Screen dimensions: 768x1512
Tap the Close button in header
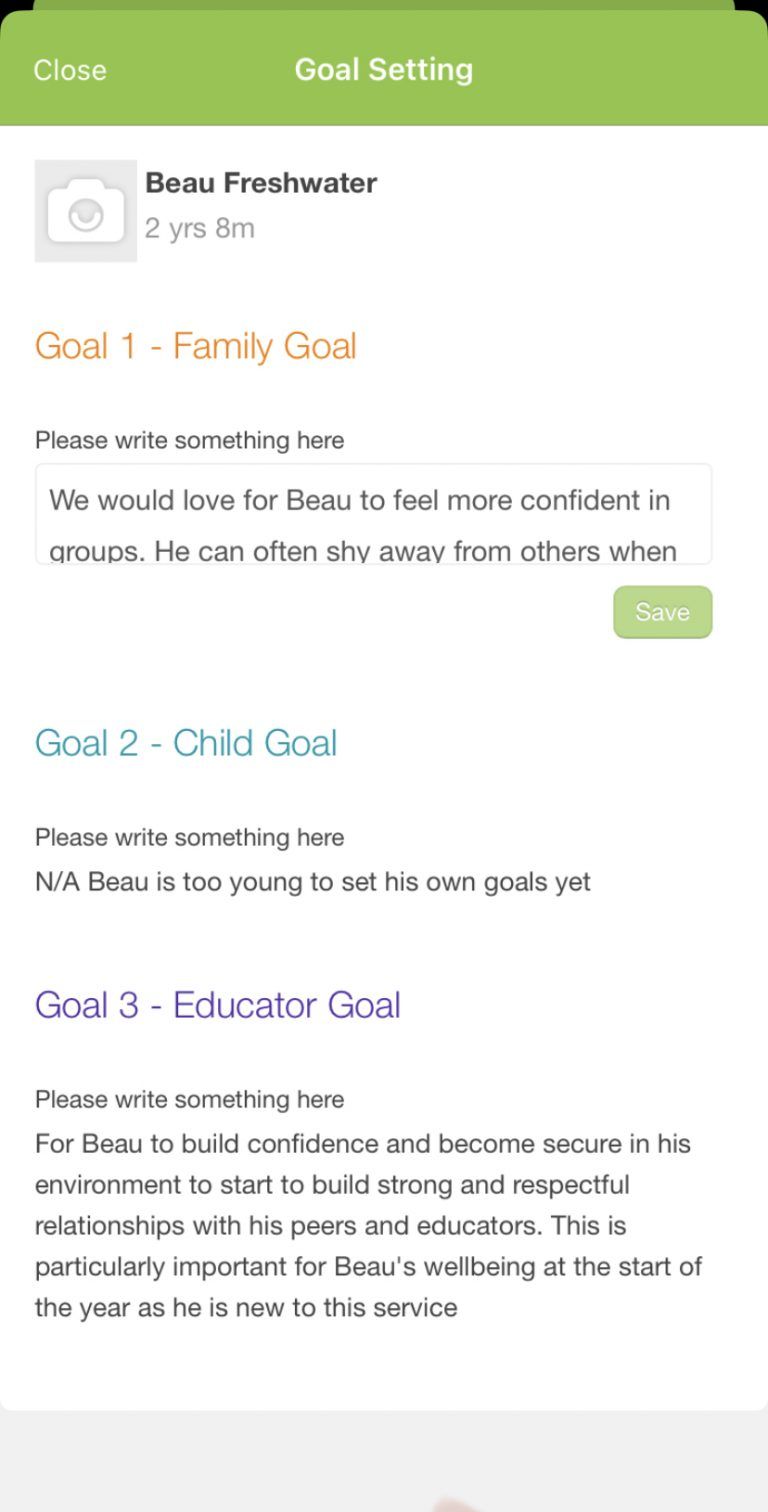(x=70, y=70)
